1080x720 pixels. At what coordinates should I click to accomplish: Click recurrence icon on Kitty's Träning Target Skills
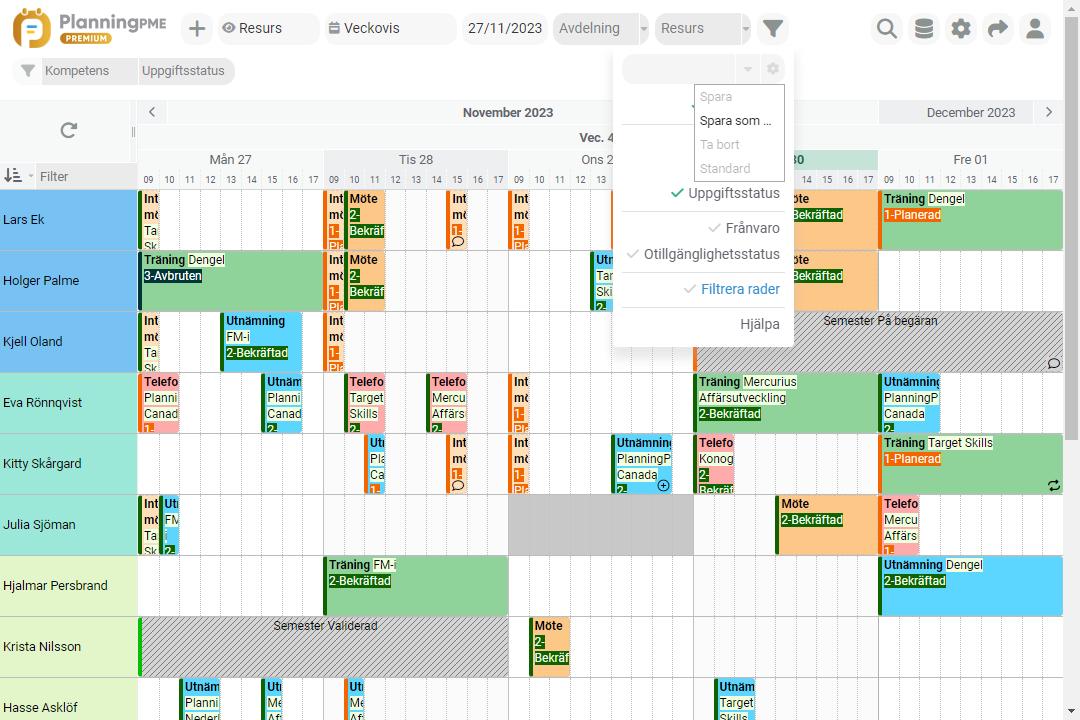click(1054, 485)
